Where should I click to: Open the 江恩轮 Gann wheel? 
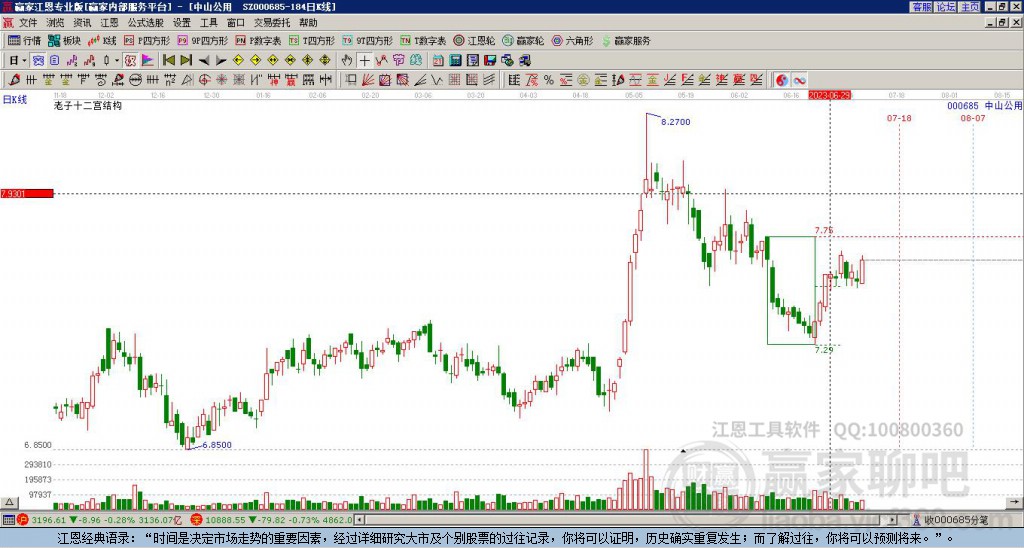point(474,40)
